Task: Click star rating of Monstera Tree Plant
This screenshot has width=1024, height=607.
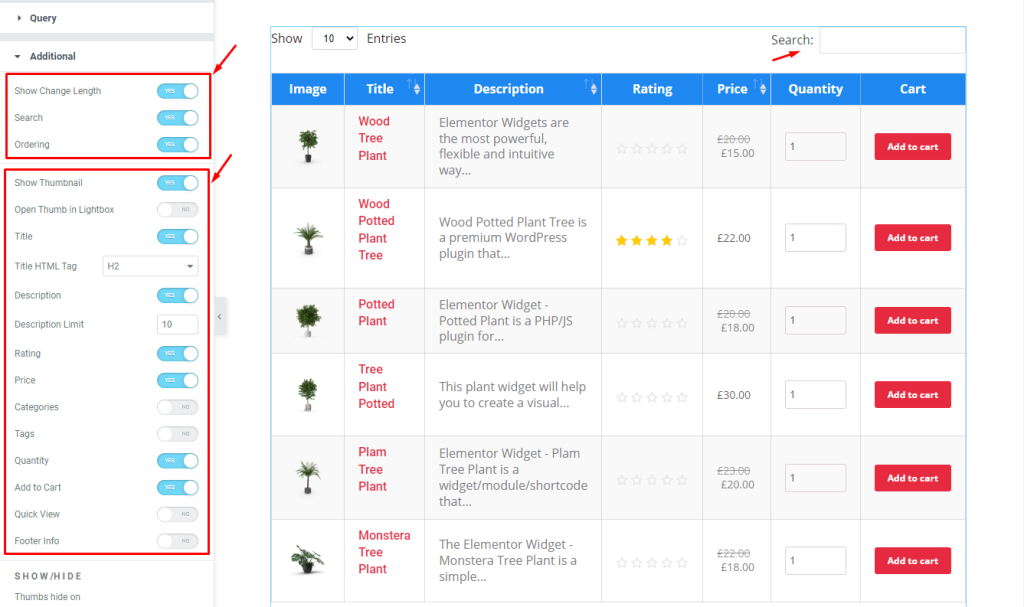Action: point(652,563)
